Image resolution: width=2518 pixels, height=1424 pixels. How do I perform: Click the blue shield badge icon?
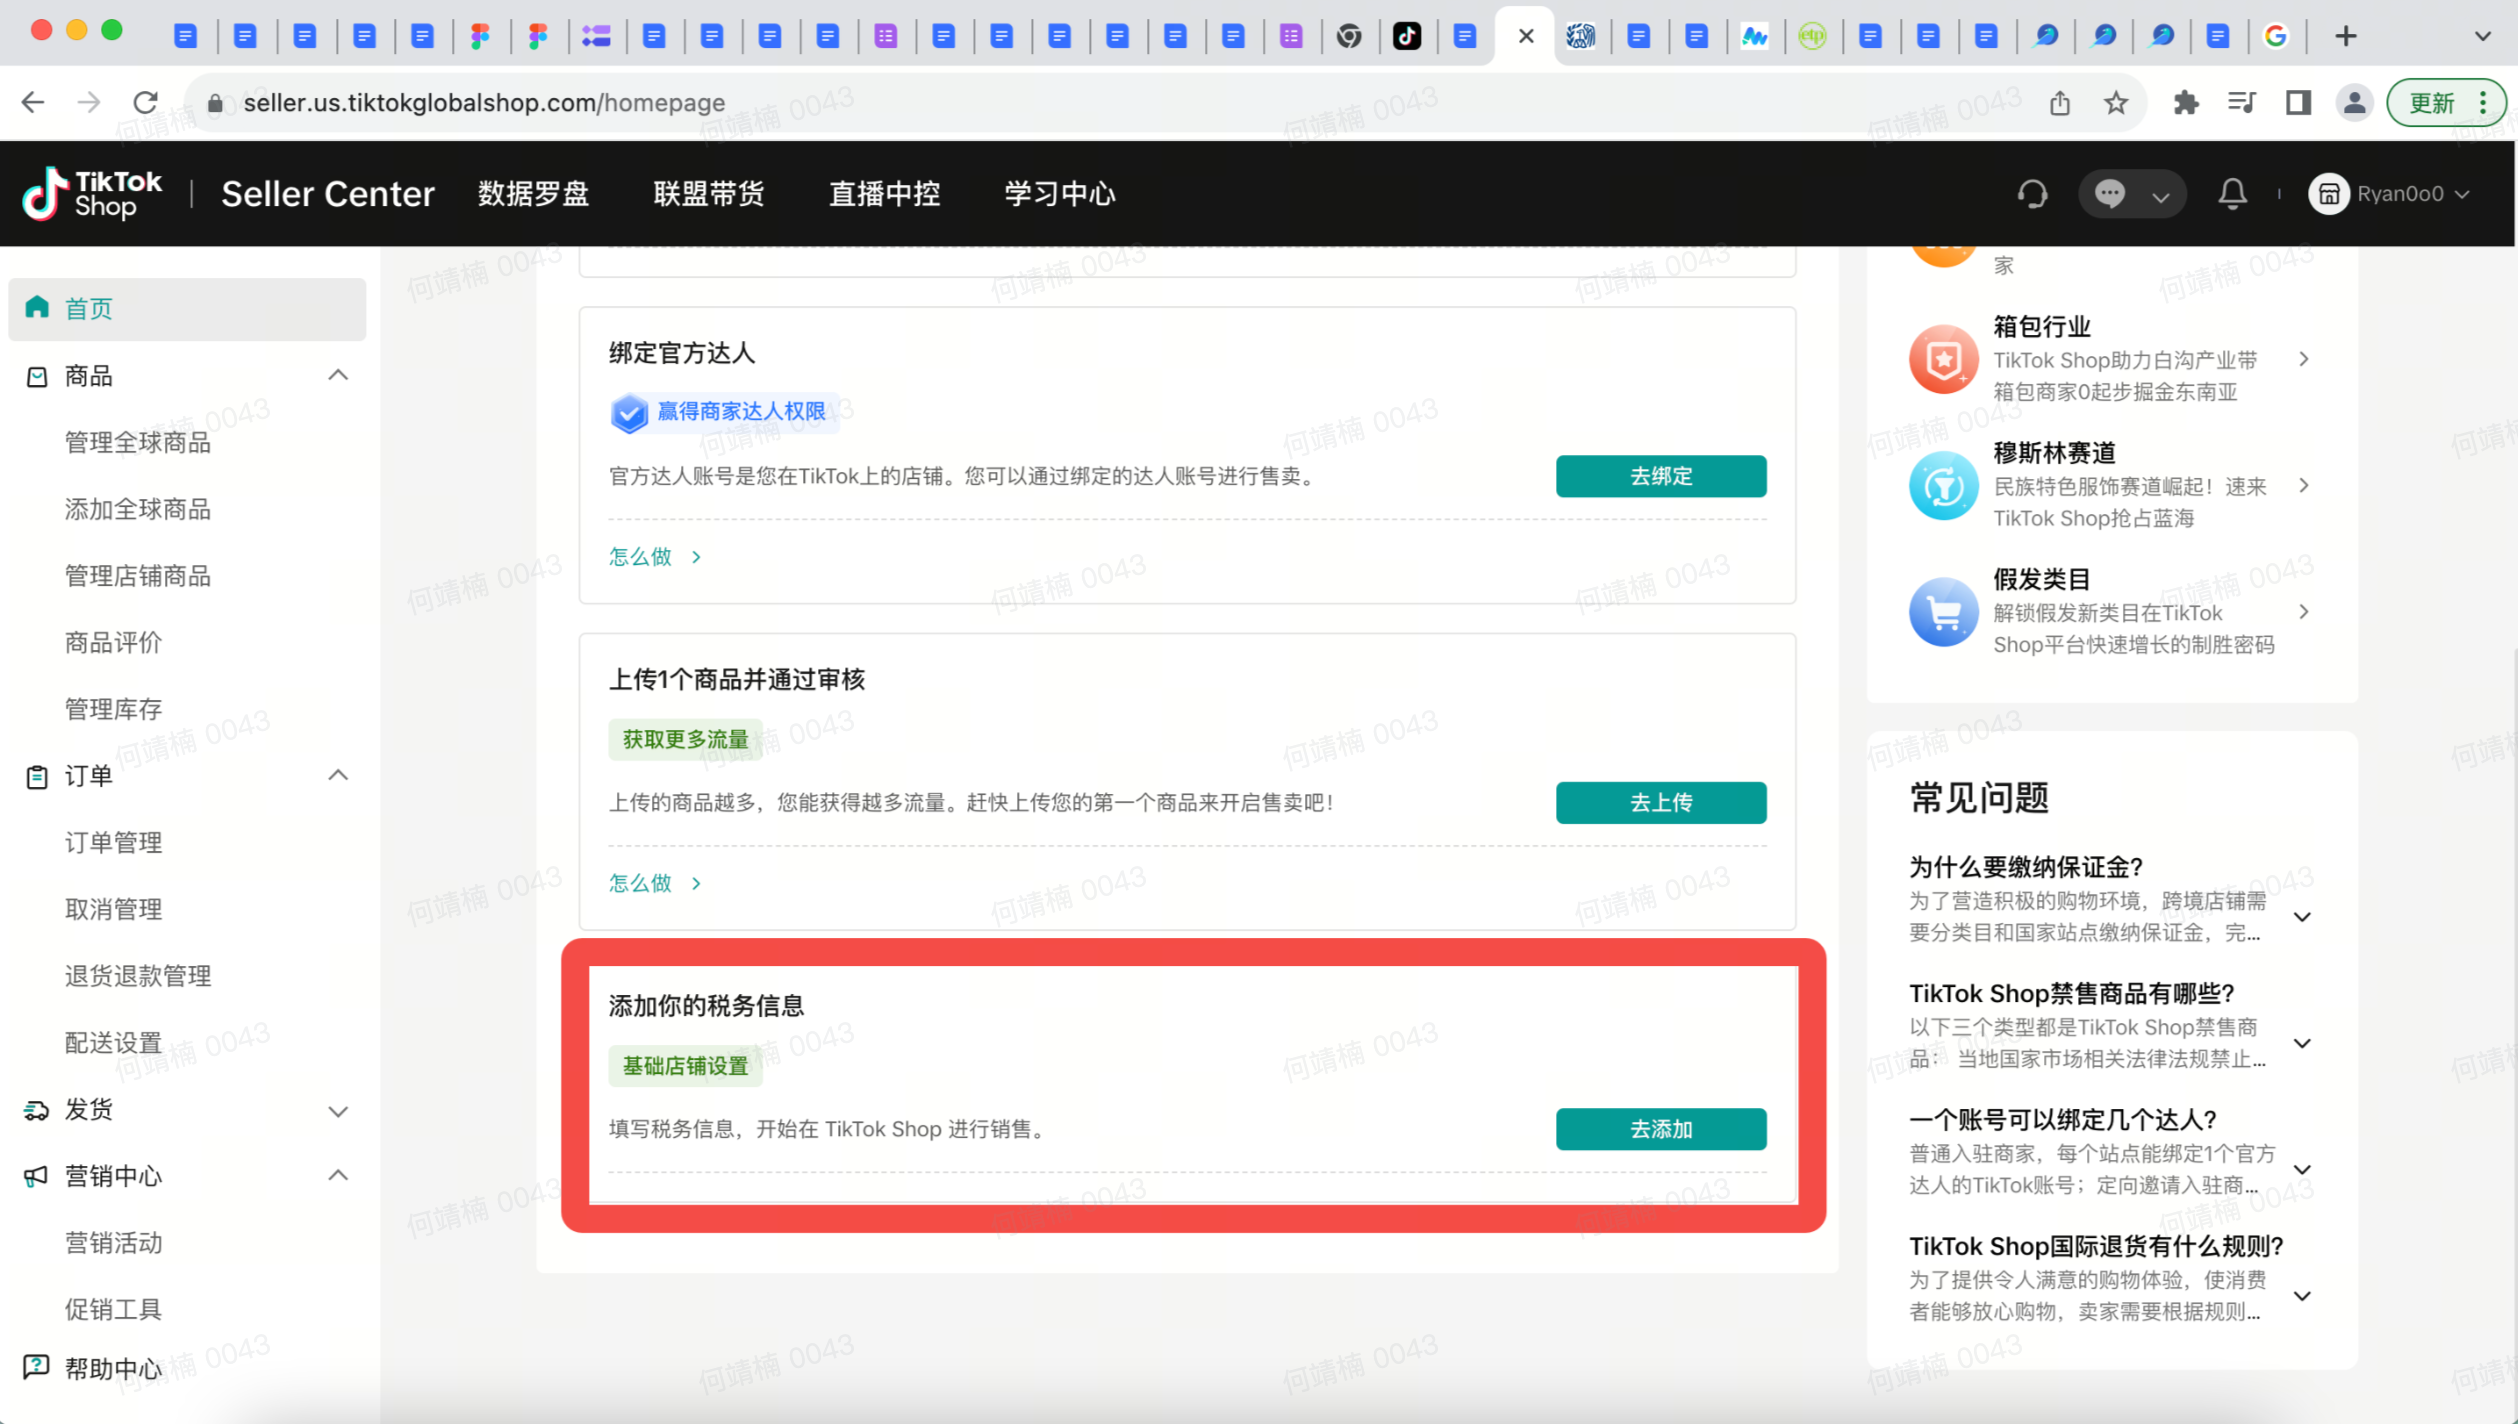click(x=629, y=412)
